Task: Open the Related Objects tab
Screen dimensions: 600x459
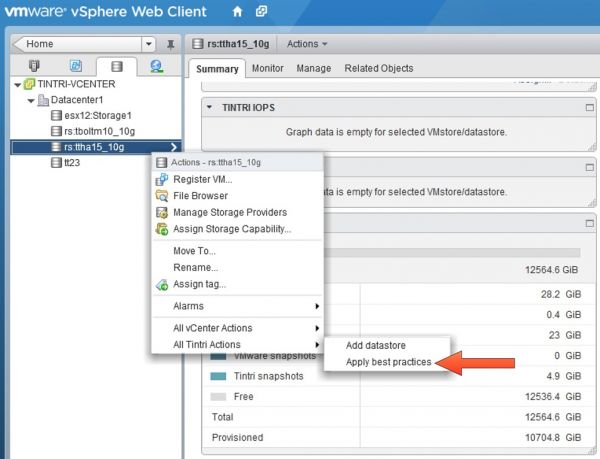Action: click(379, 68)
